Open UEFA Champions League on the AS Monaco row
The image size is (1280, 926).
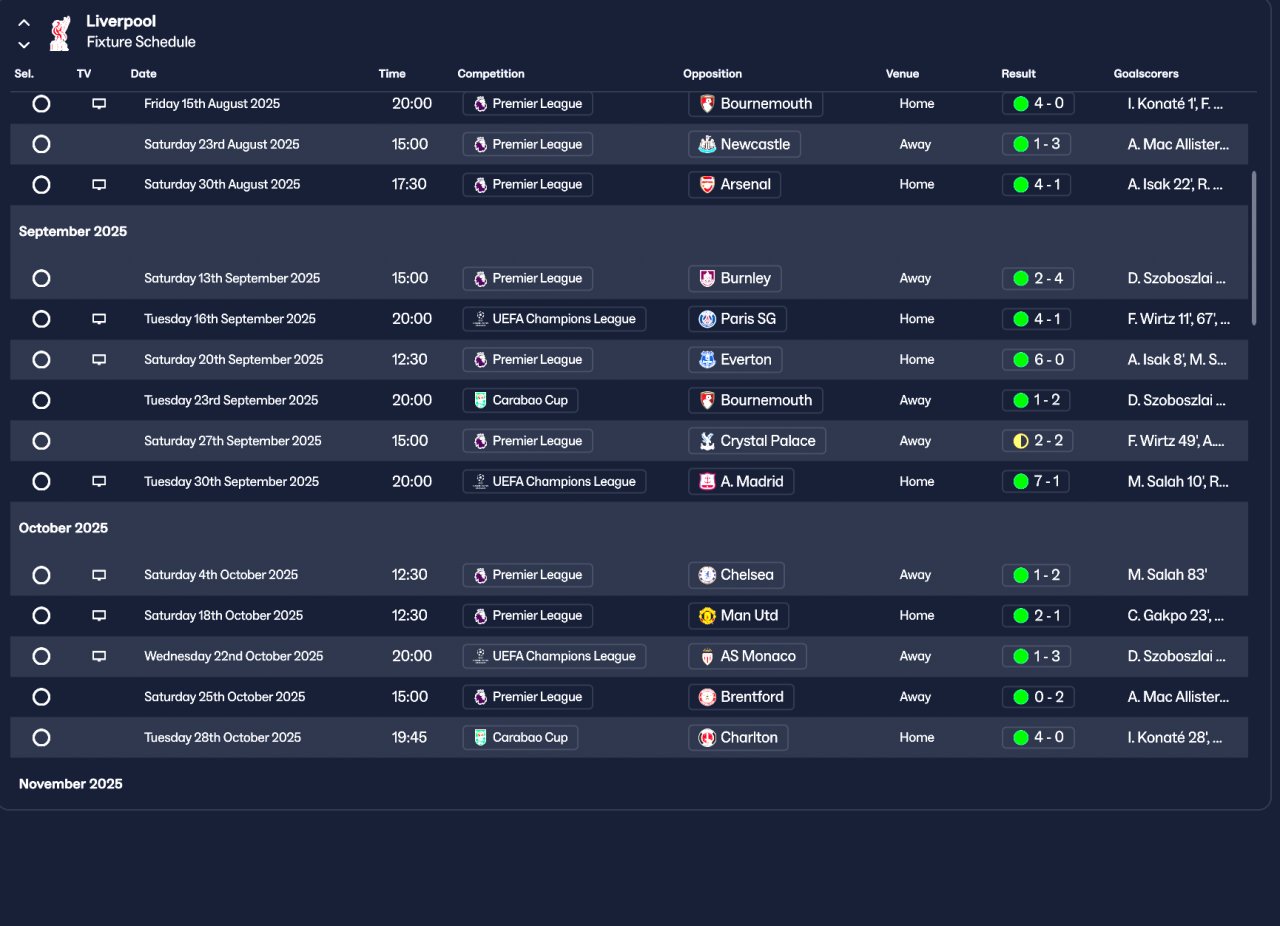pos(554,656)
